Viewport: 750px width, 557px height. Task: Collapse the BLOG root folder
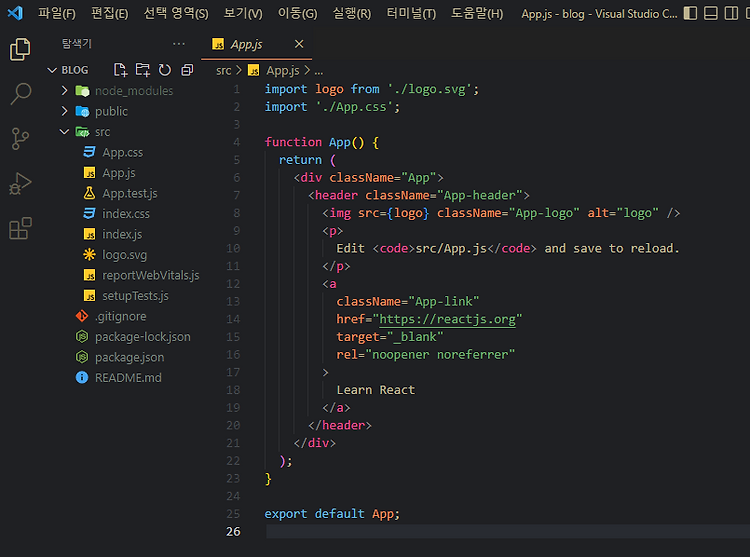(52, 70)
